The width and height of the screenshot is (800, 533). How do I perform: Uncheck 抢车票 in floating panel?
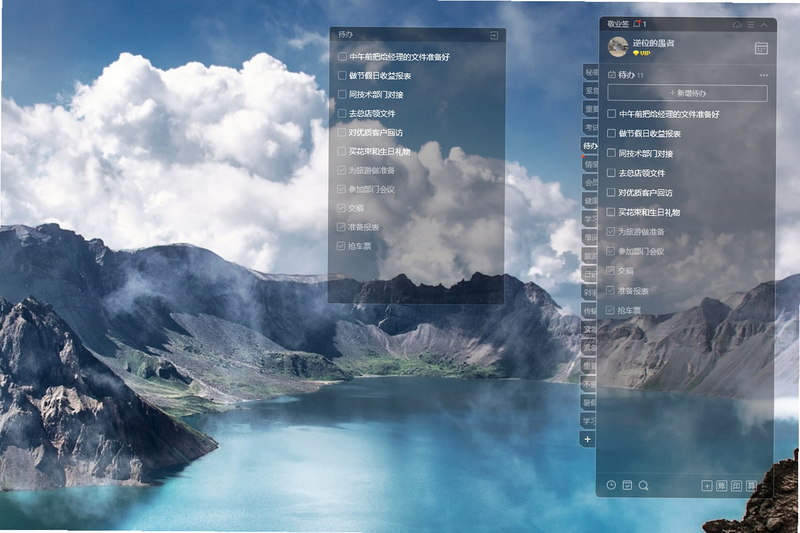coord(341,246)
